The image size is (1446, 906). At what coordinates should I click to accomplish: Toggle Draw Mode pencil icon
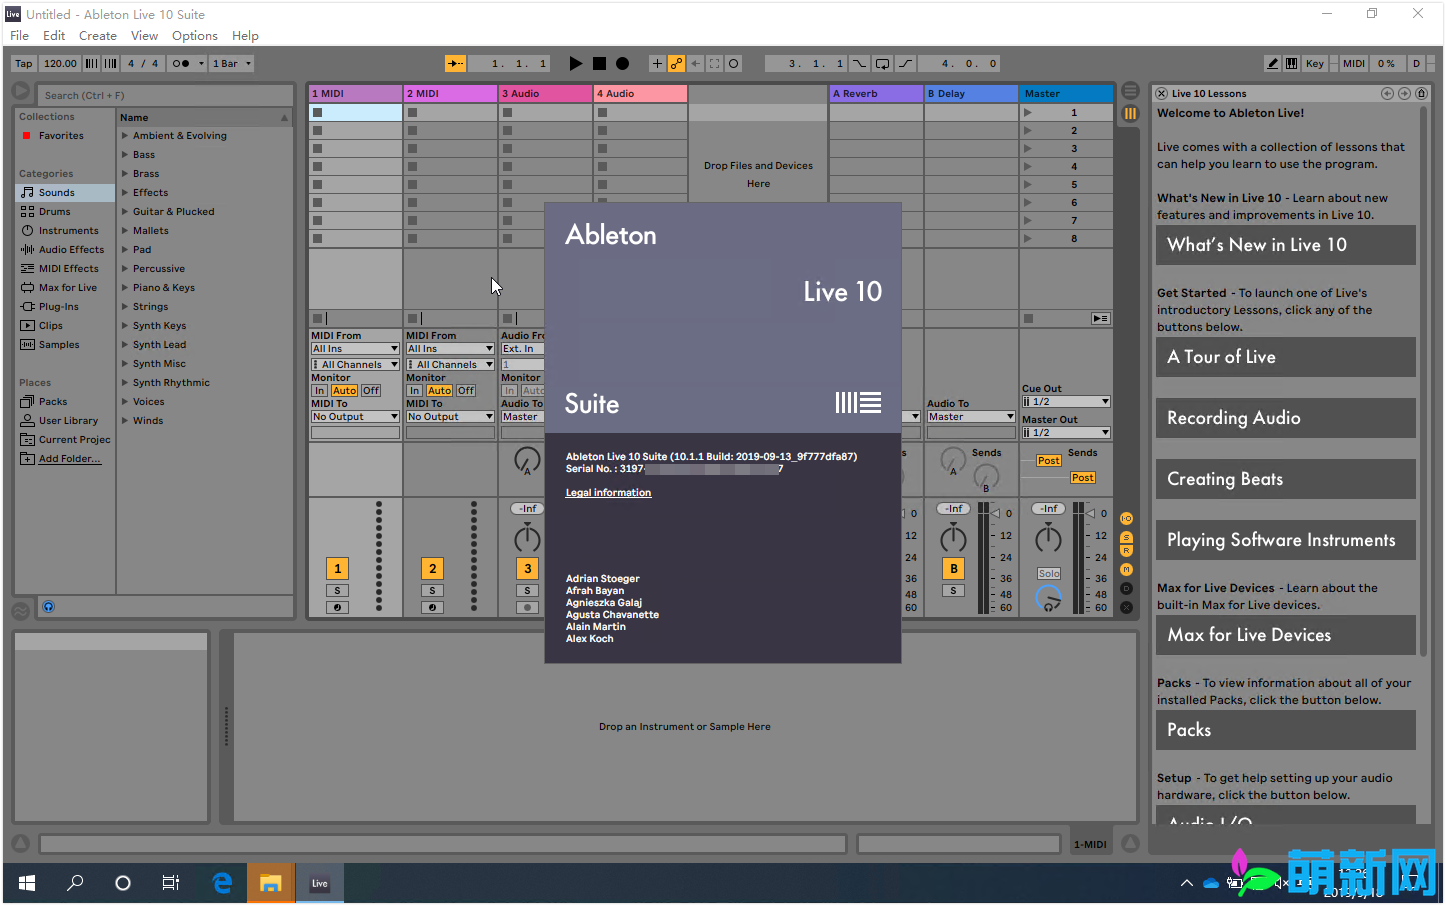[1272, 63]
